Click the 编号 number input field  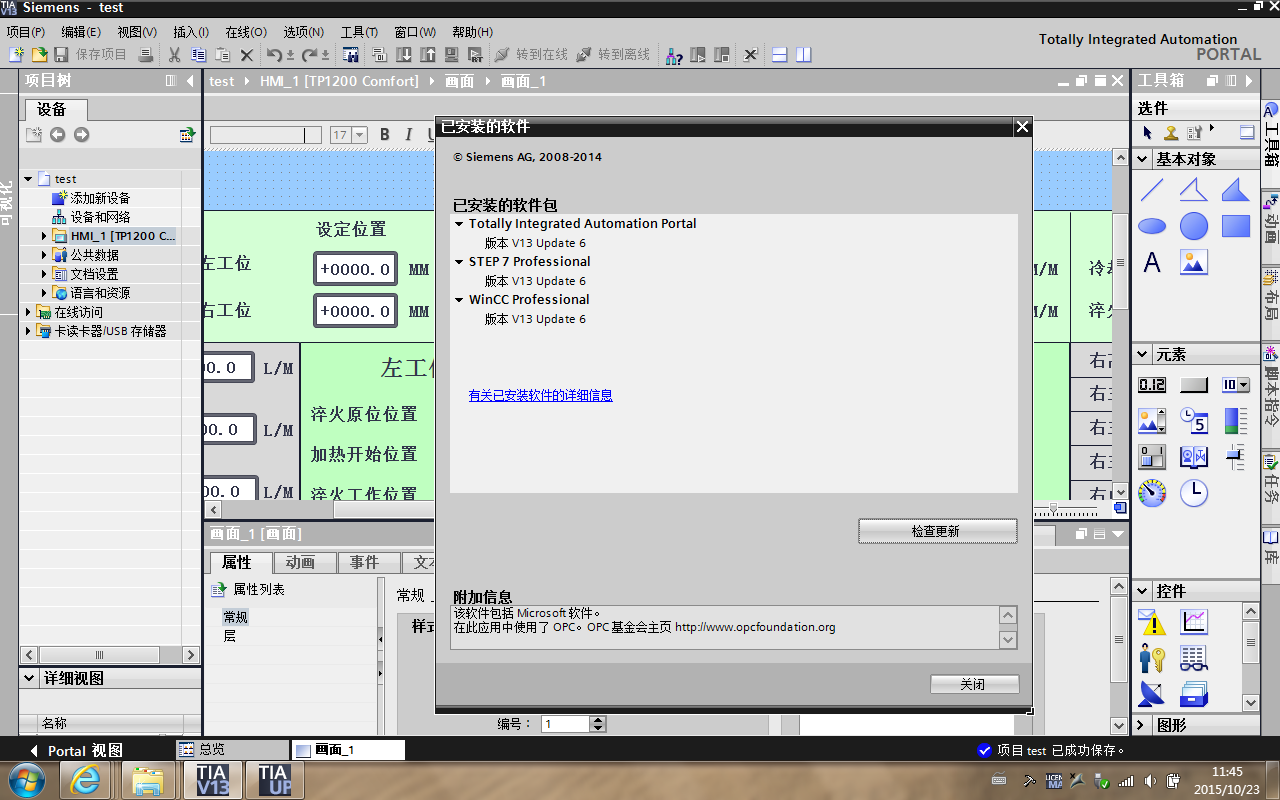pyautogui.click(x=567, y=724)
